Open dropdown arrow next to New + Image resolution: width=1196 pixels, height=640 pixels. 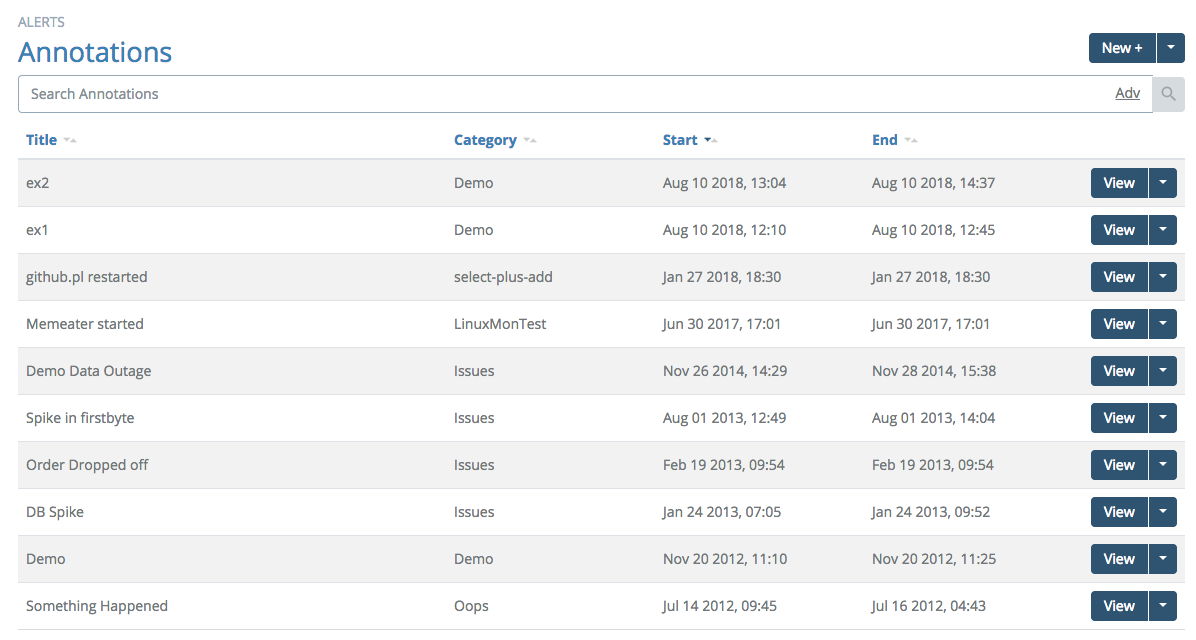click(1170, 48)
